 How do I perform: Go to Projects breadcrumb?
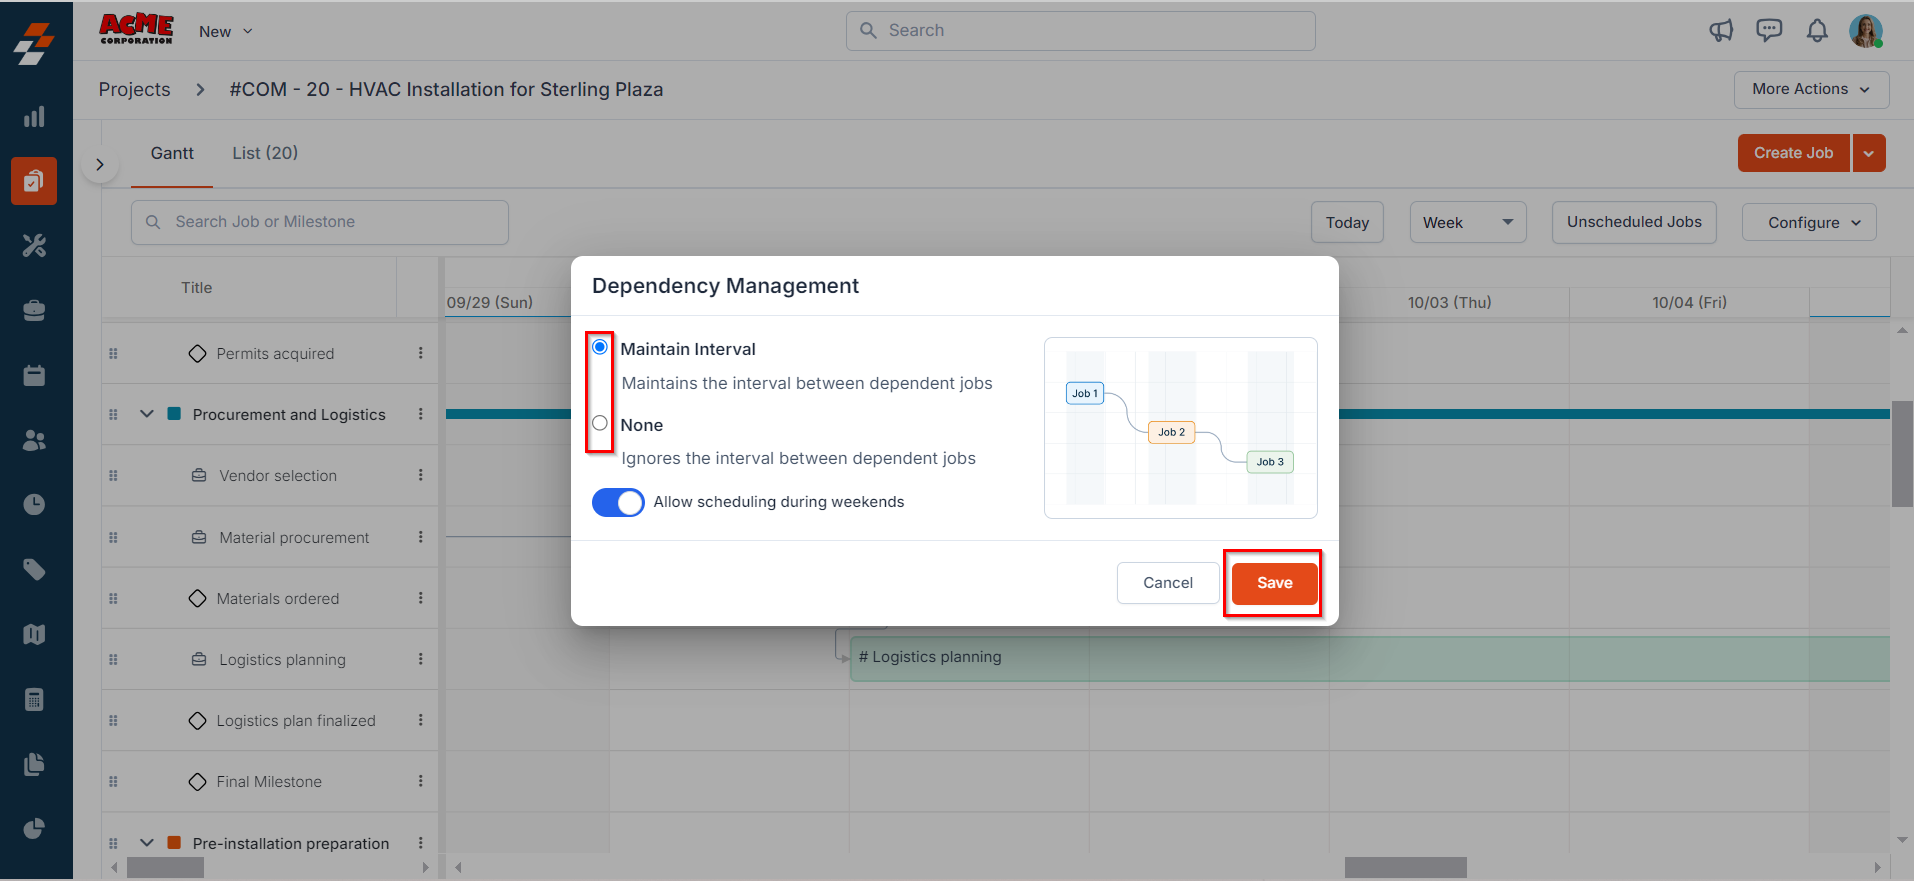pos(135,89)
